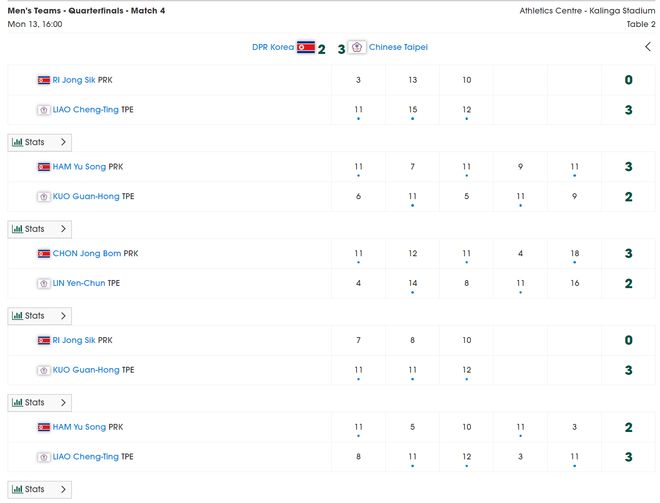Click the flag beside LIN Yen-Chun
Viewport: 660px width, 503px height.
(44, 284)
